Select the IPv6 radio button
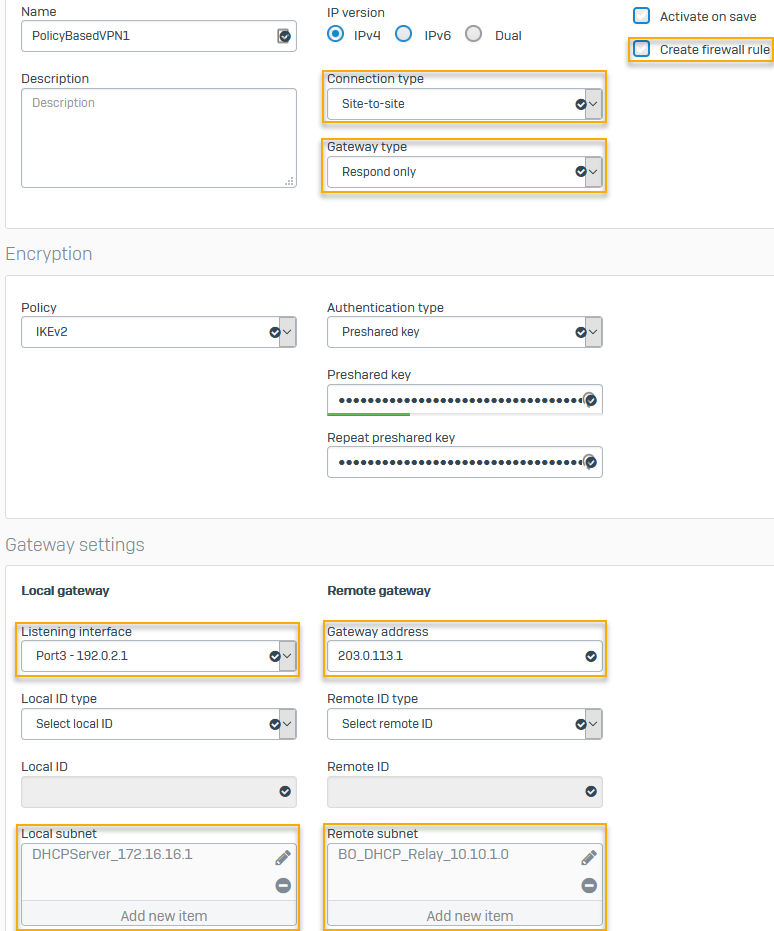Screen dimensions: 774x931 tap(404, 34)
